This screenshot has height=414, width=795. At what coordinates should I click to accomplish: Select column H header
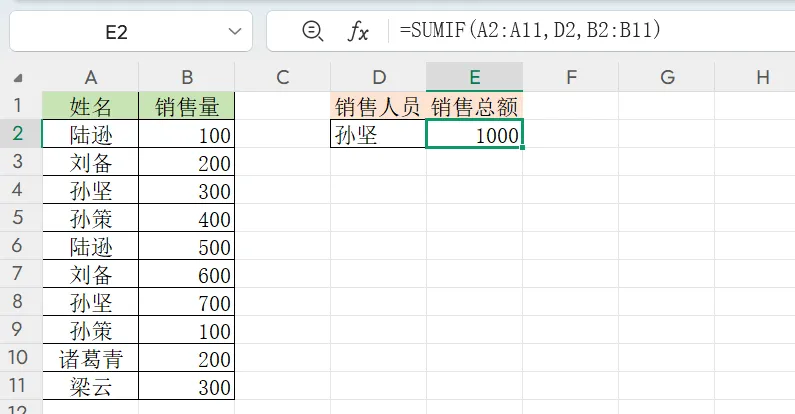coord(755,77)
